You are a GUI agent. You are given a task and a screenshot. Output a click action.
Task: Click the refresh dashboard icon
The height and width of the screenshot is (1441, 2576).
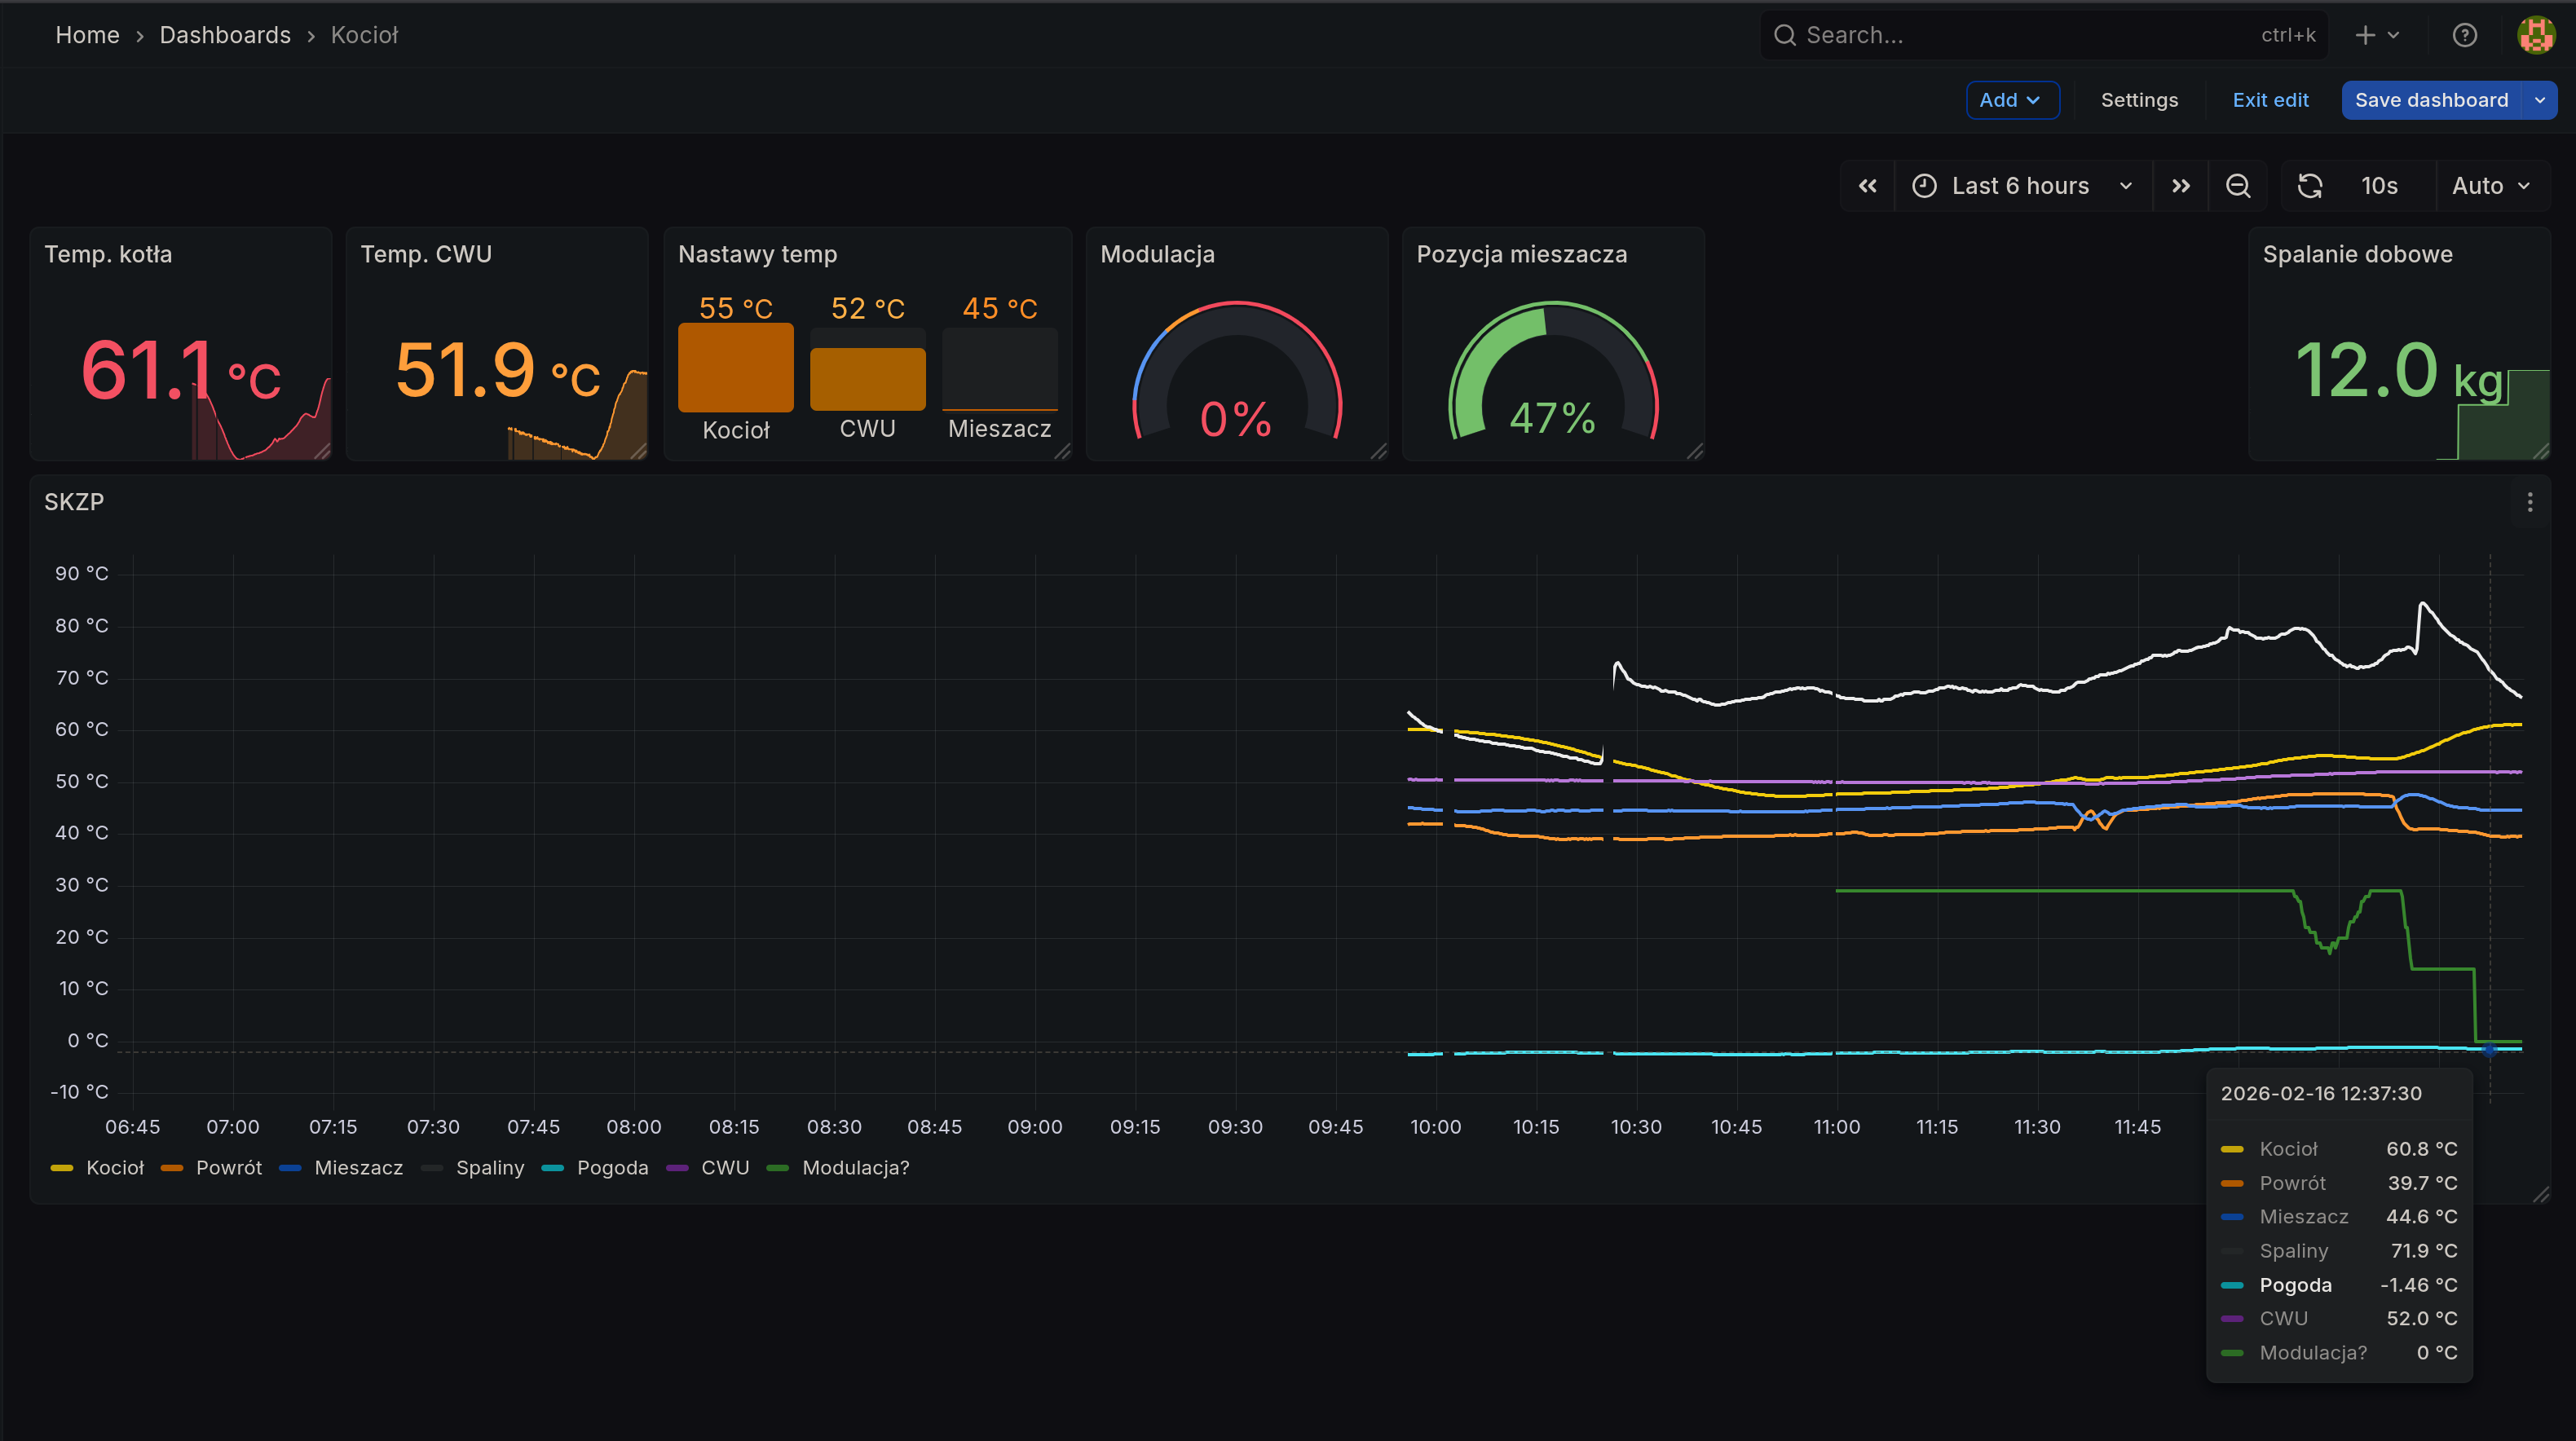2309,186
